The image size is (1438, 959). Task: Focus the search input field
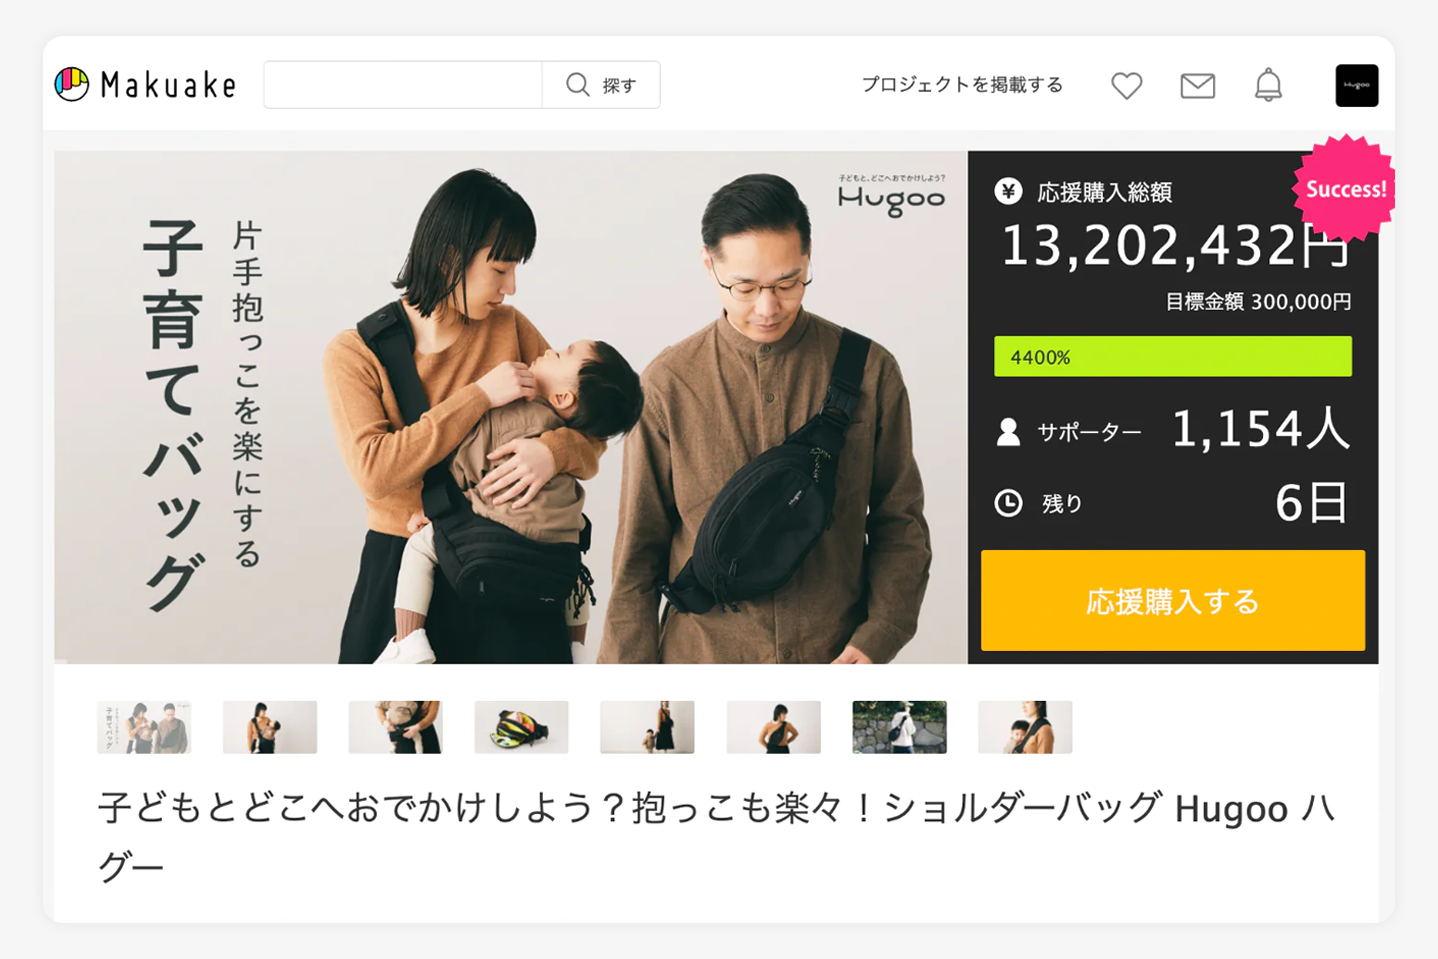403,85
